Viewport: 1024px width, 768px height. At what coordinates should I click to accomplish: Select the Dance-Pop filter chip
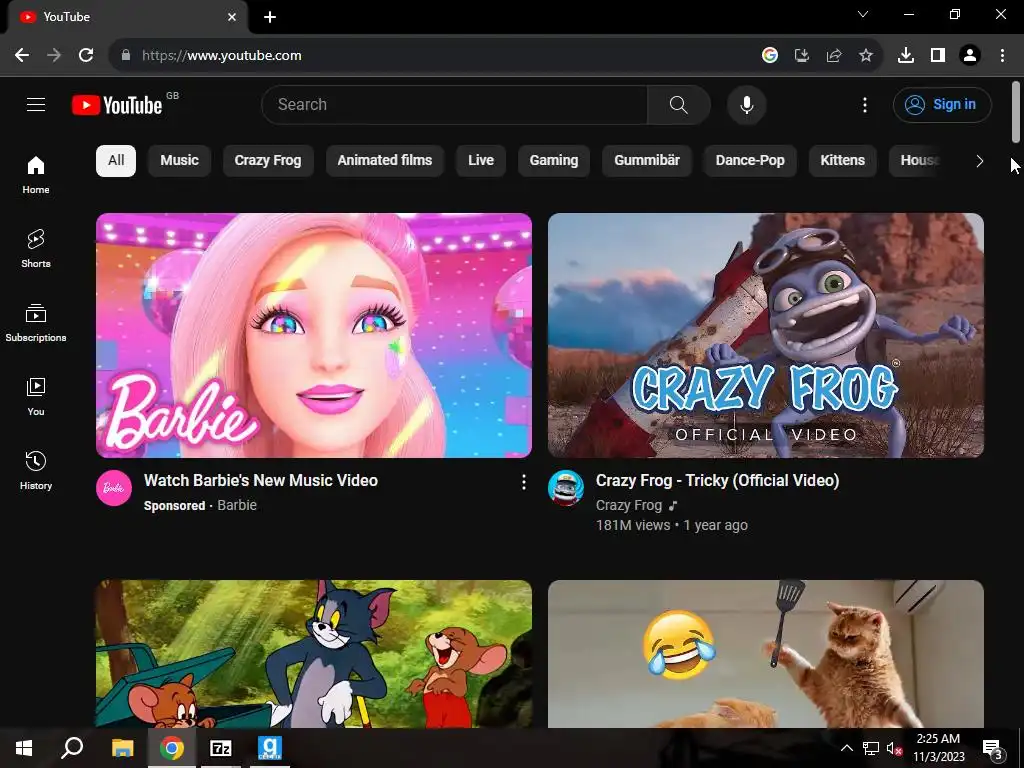click(750, 161)
